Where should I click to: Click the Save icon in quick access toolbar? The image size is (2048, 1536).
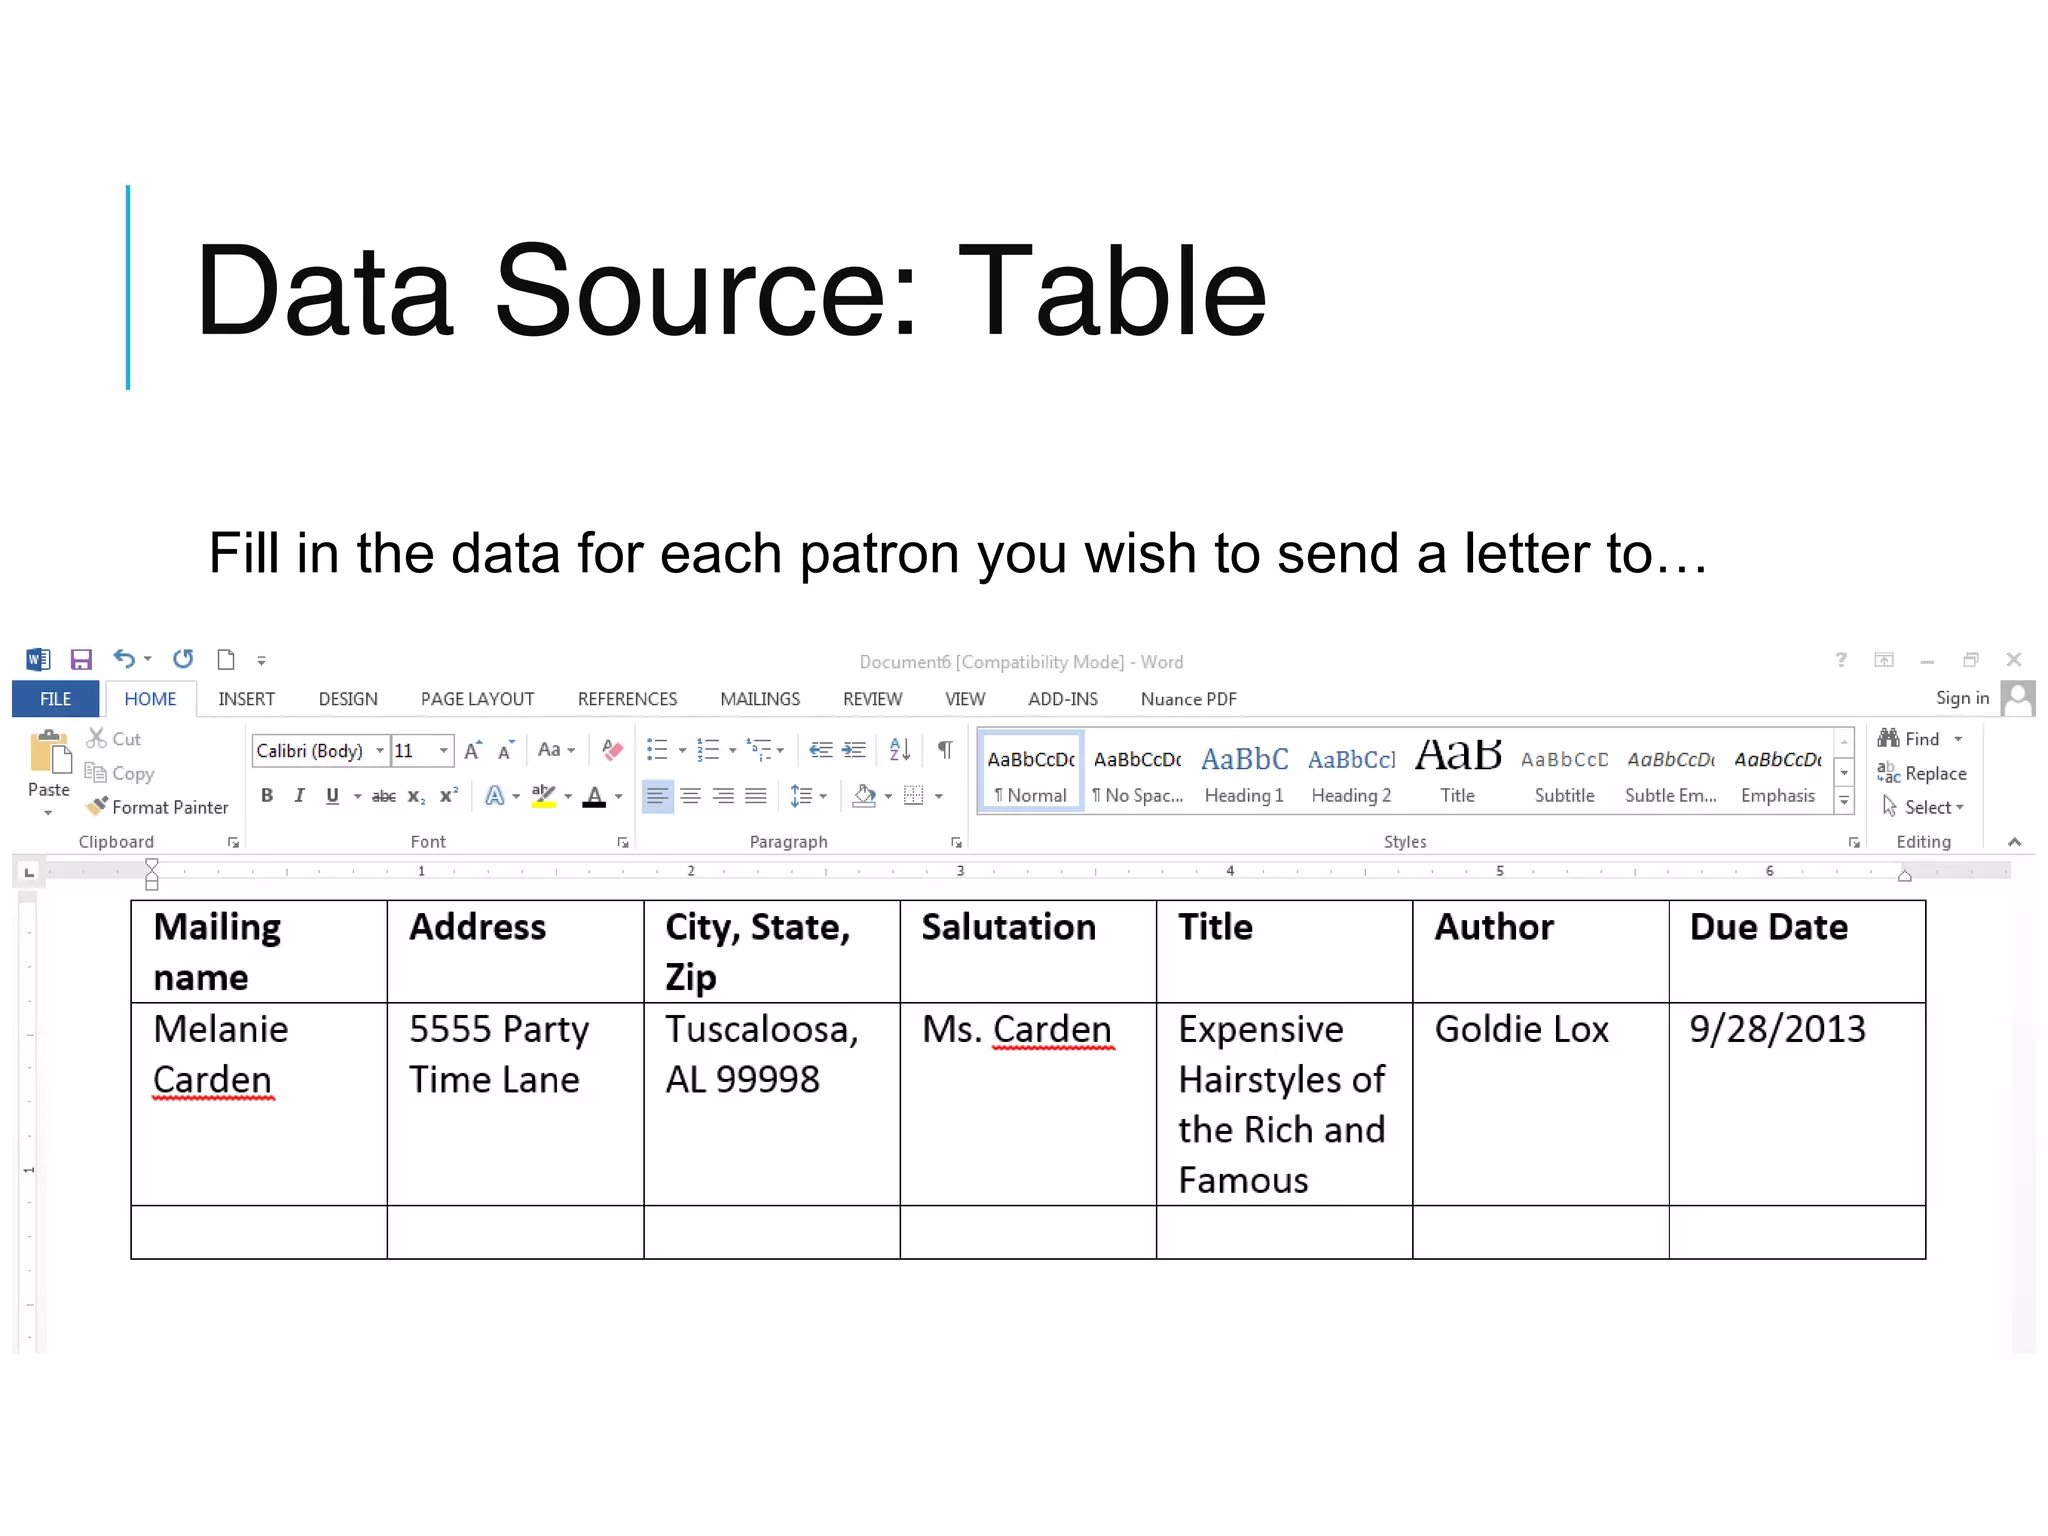click(x=81, y=660)
